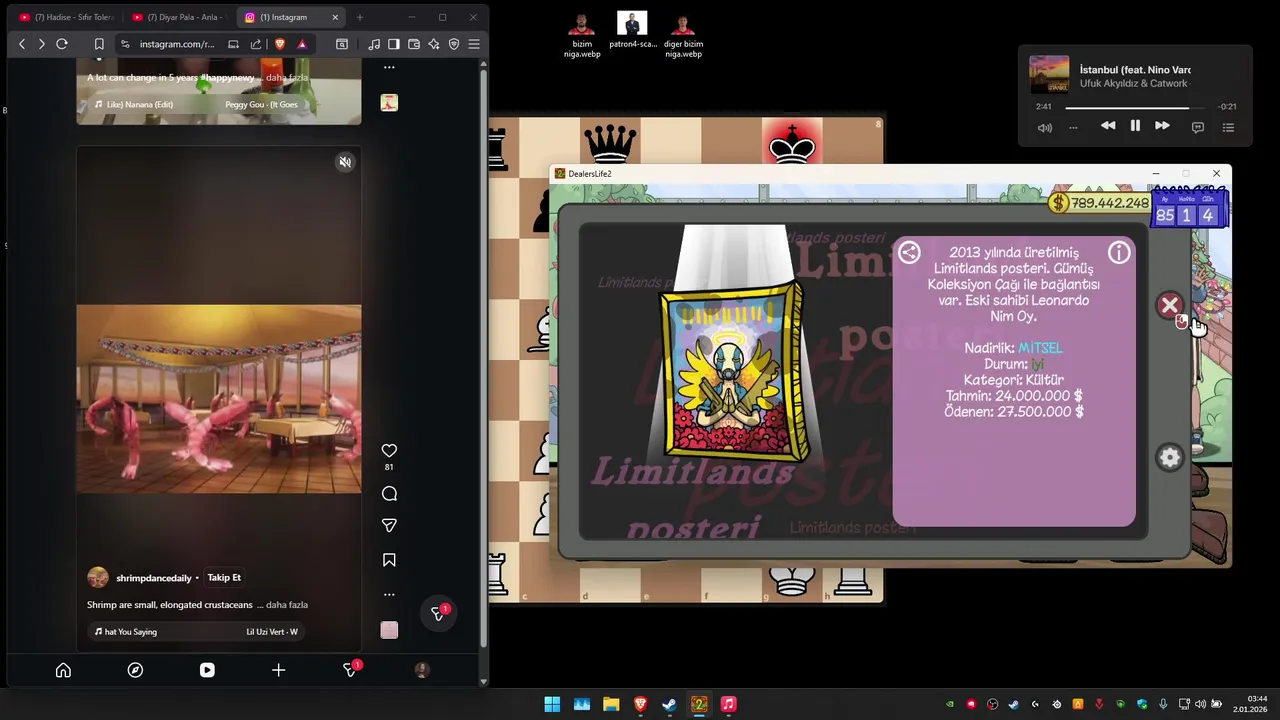Expand the upper reel caption daha fazla
The height and width of the screenshot is (720, 1280).
point(287,78)
